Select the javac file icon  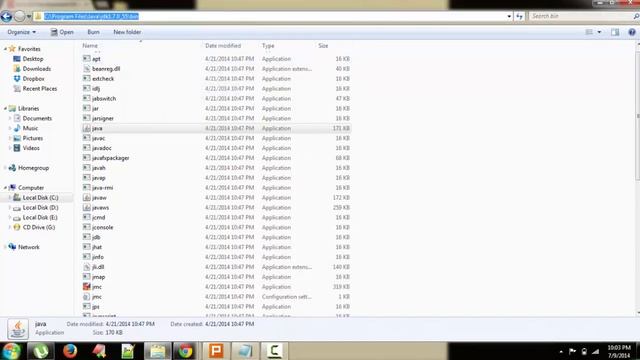pyautogui.click(x=87, y=138)
